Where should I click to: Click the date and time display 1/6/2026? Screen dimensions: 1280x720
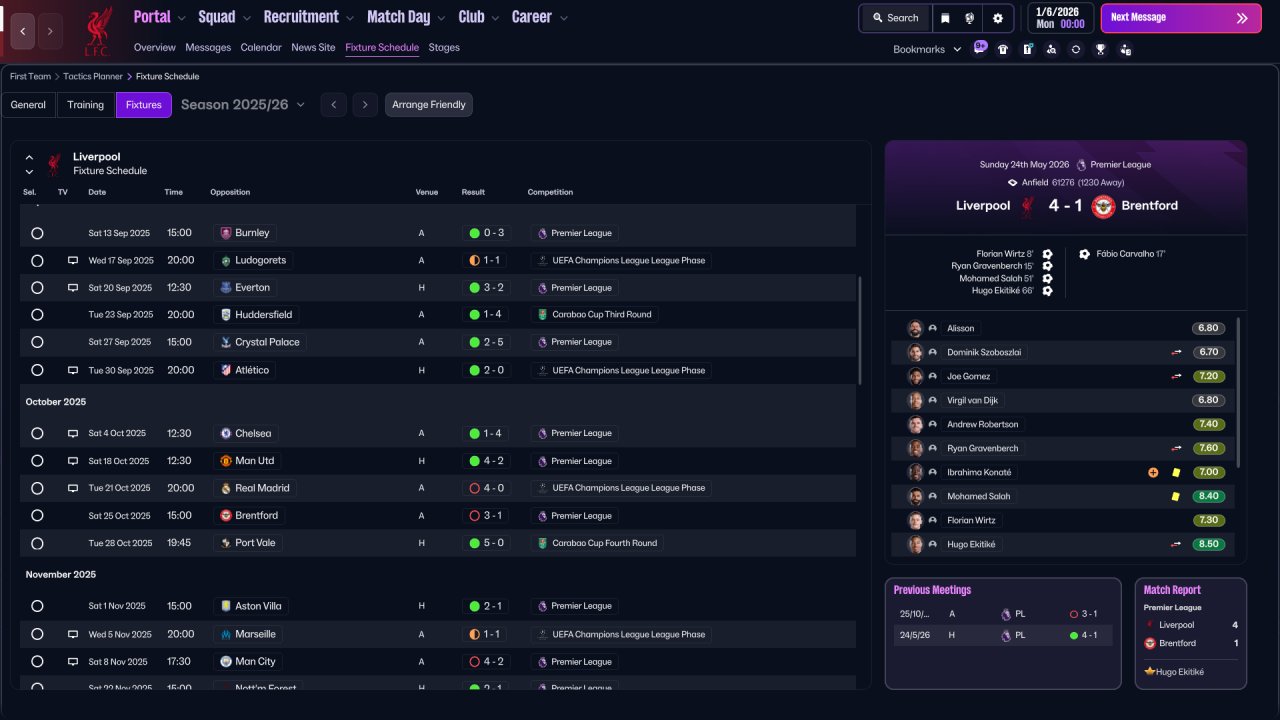tap(1061, 18)
